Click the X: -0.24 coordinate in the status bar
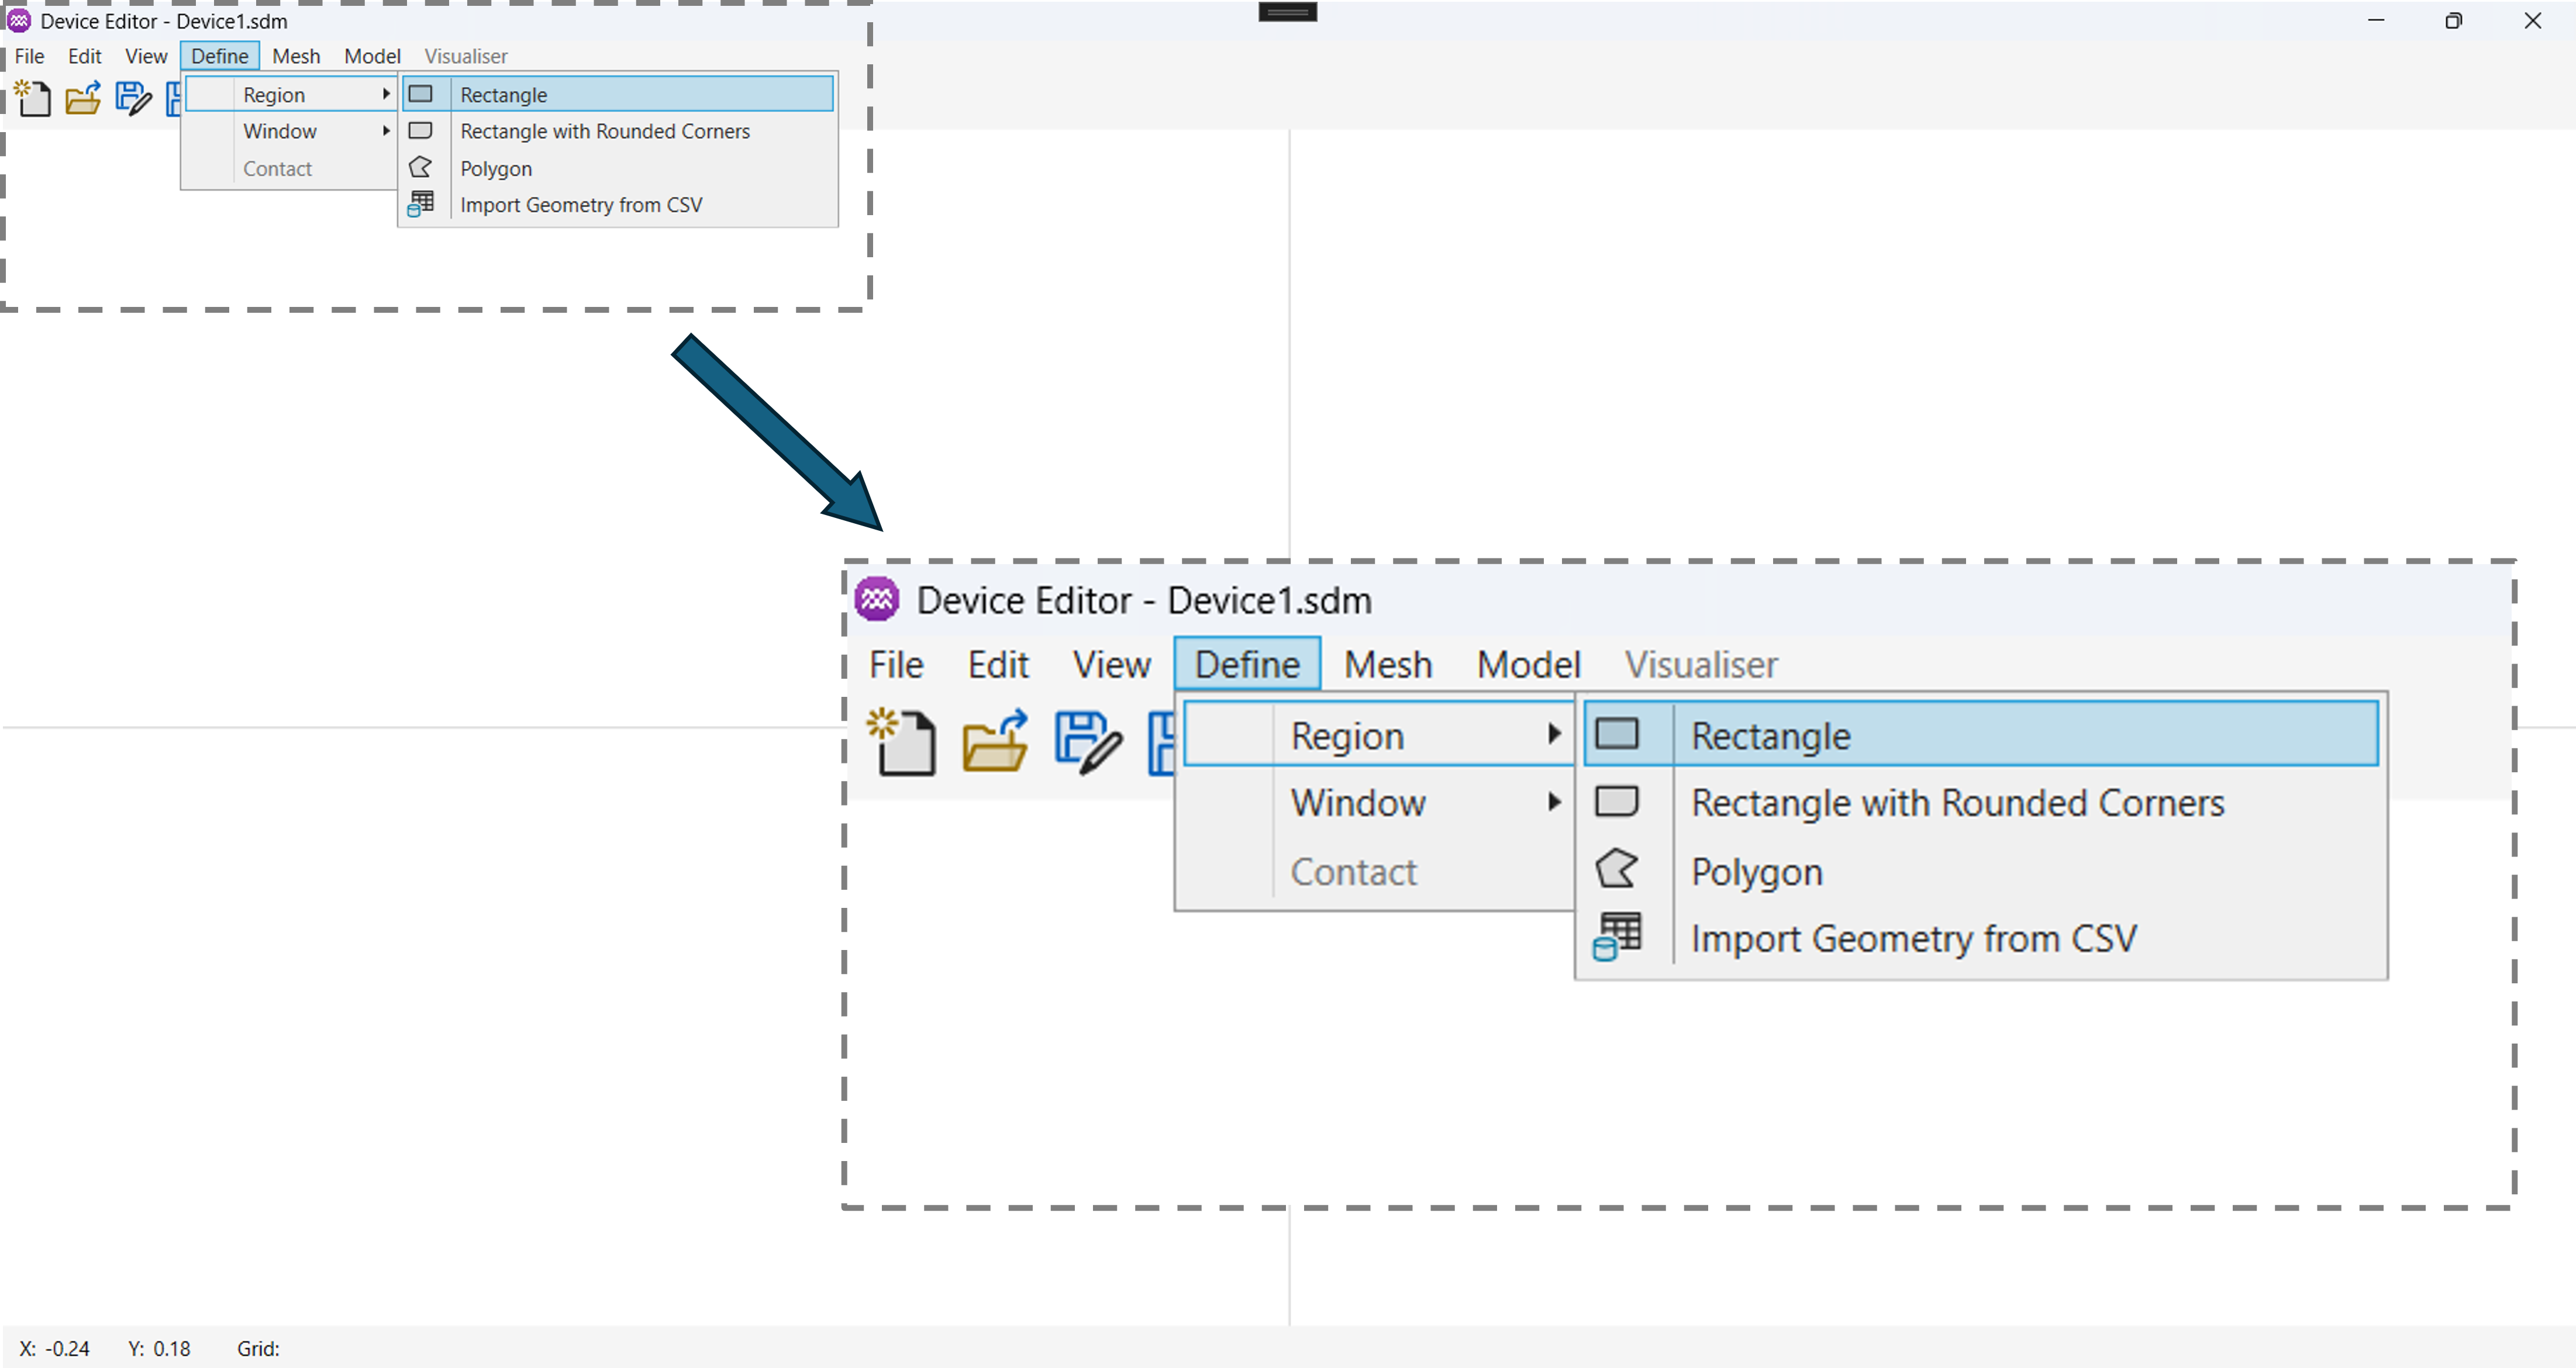 pyautogui.click(x=55, y=1348)
